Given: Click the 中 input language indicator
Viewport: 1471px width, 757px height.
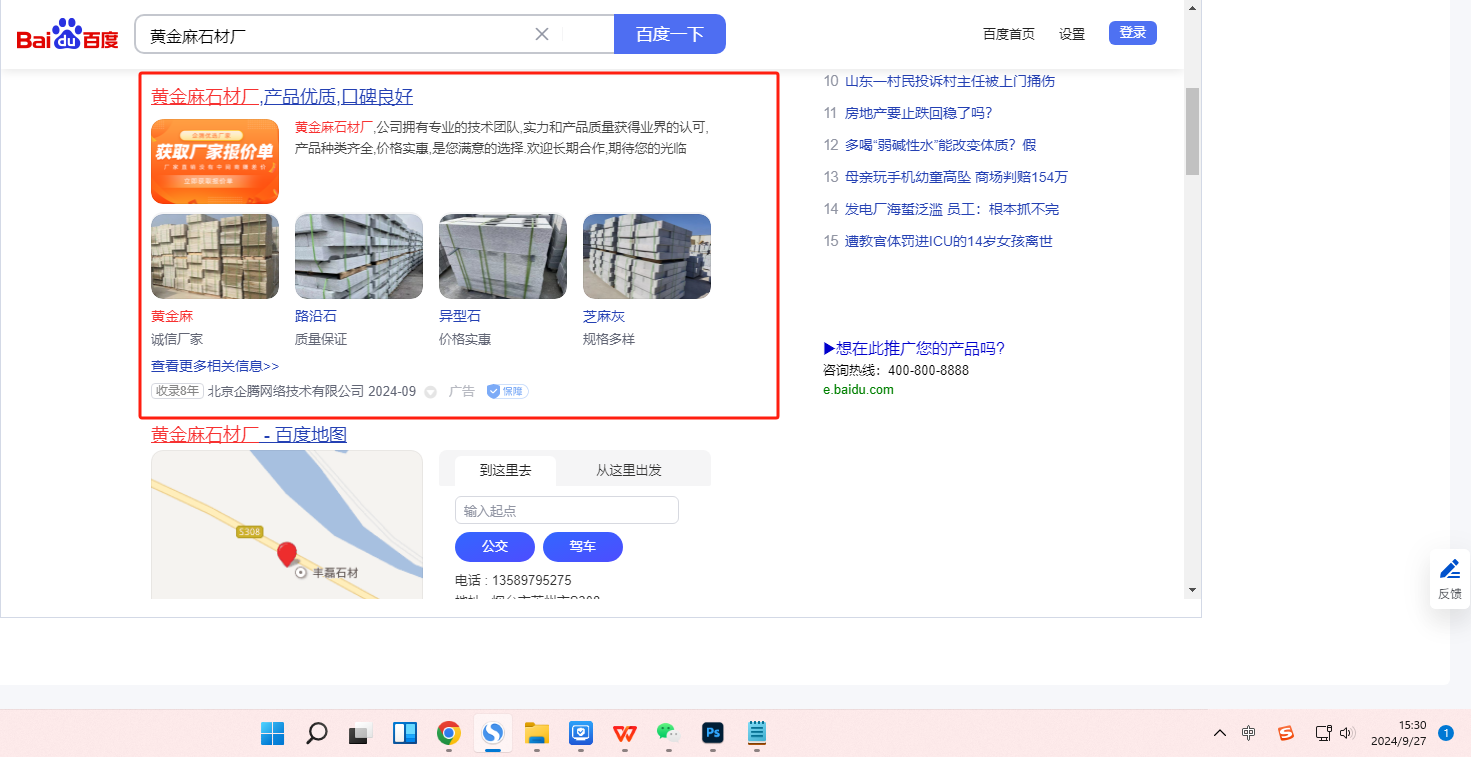Looking at the screenshot, I should [x=1249, y=734].
